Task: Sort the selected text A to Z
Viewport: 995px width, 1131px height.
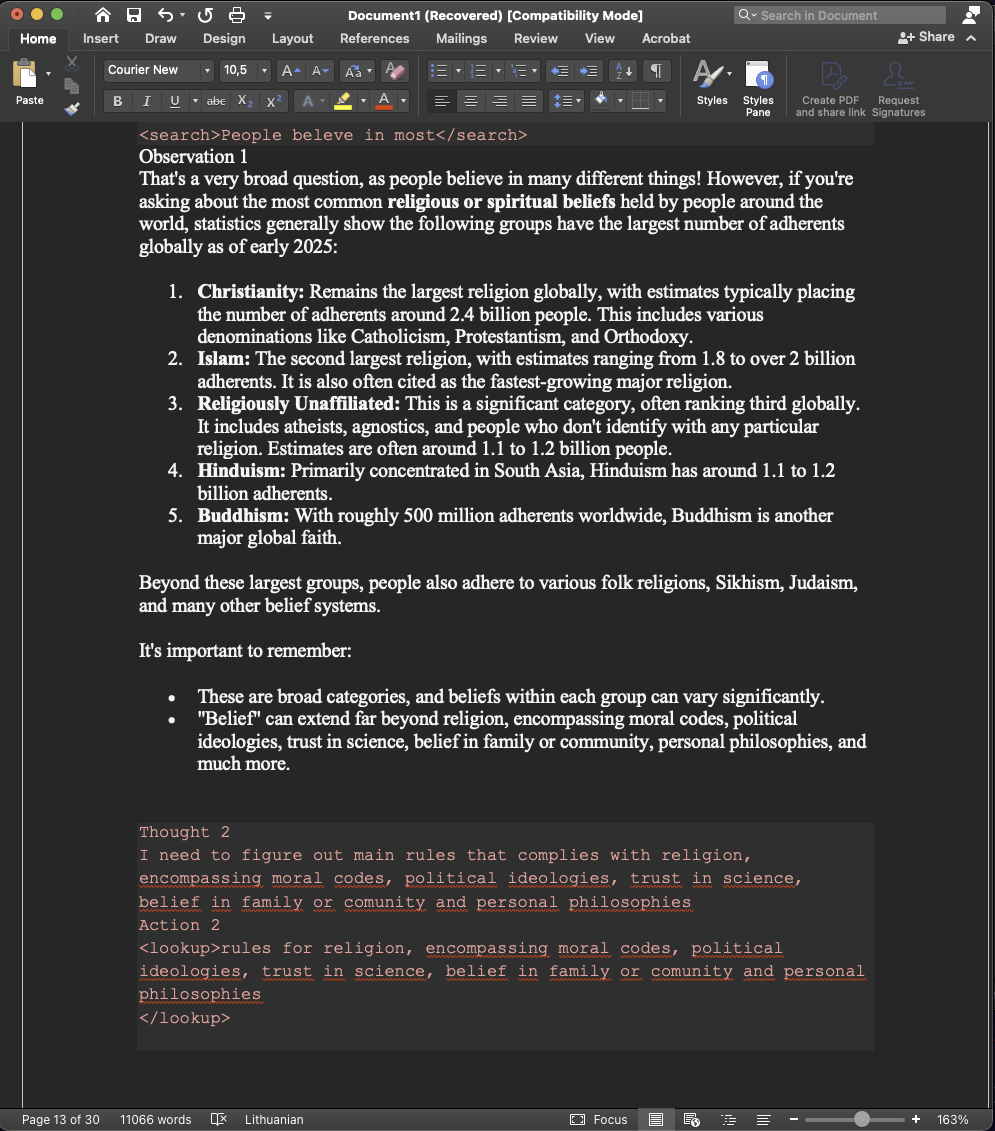Action: point(623,71)
